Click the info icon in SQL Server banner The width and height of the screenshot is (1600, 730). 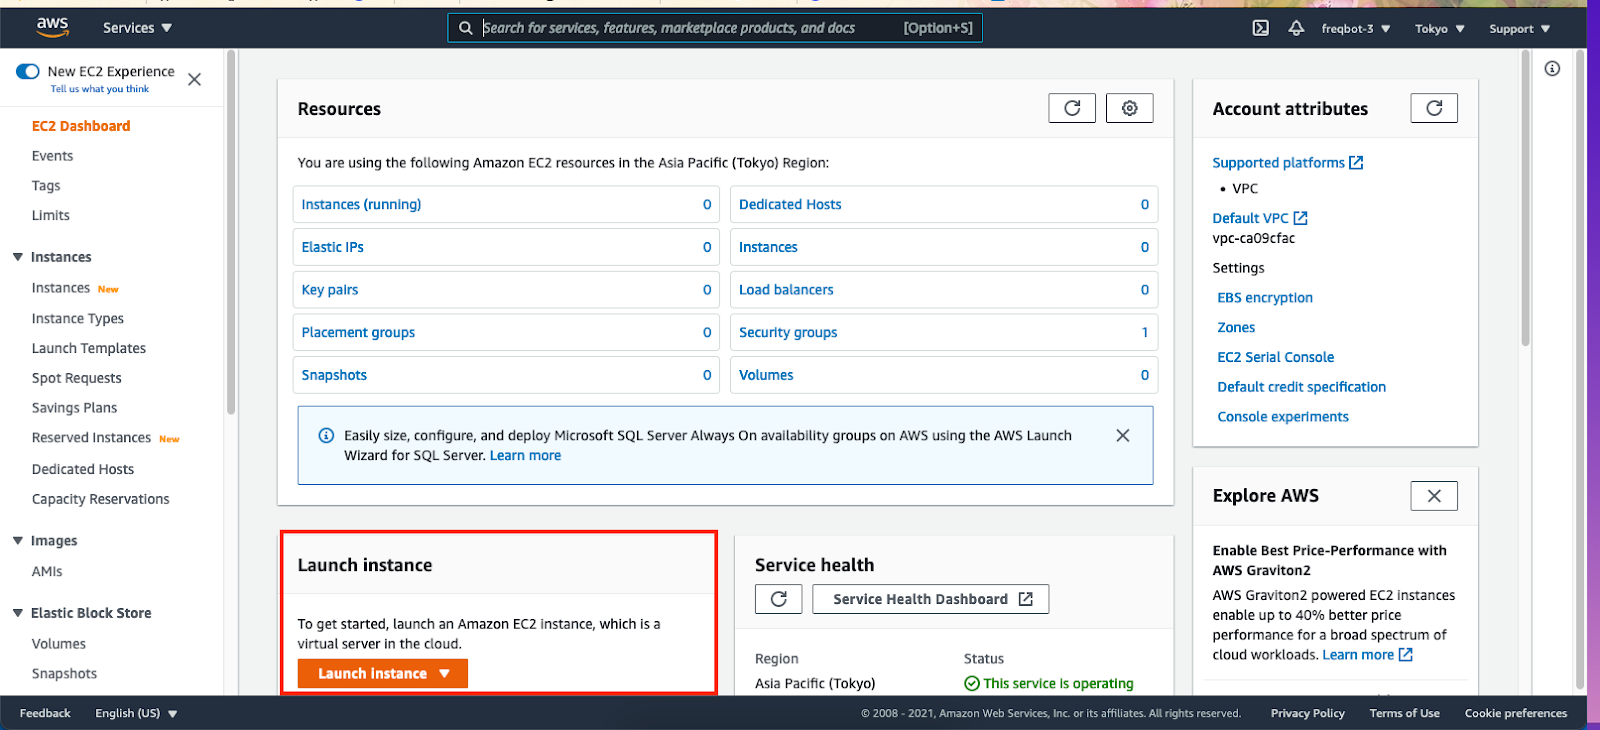click(326, 435)
